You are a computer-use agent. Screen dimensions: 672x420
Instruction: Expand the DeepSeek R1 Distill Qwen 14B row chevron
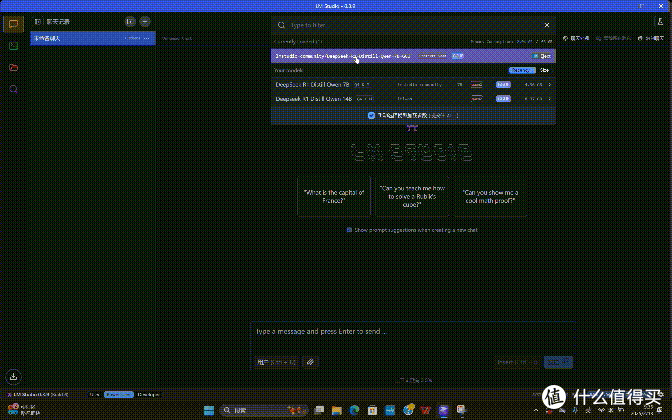(549, 99)
